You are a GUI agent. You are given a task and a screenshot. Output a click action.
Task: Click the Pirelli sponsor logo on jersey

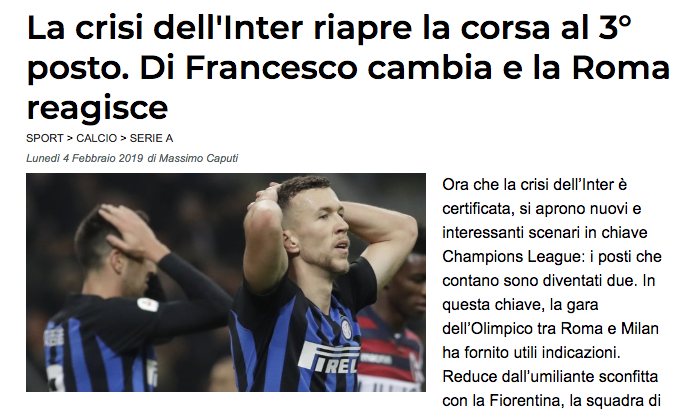[329, 358]
